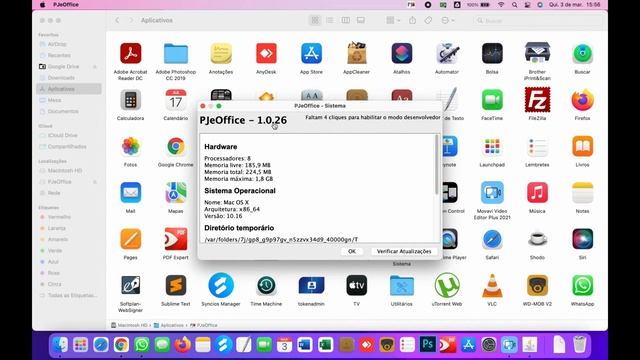The width and height of the screenshot is (640, 360).
Task: Open the uTorrent Web app icon
Action: click(447, 285)
